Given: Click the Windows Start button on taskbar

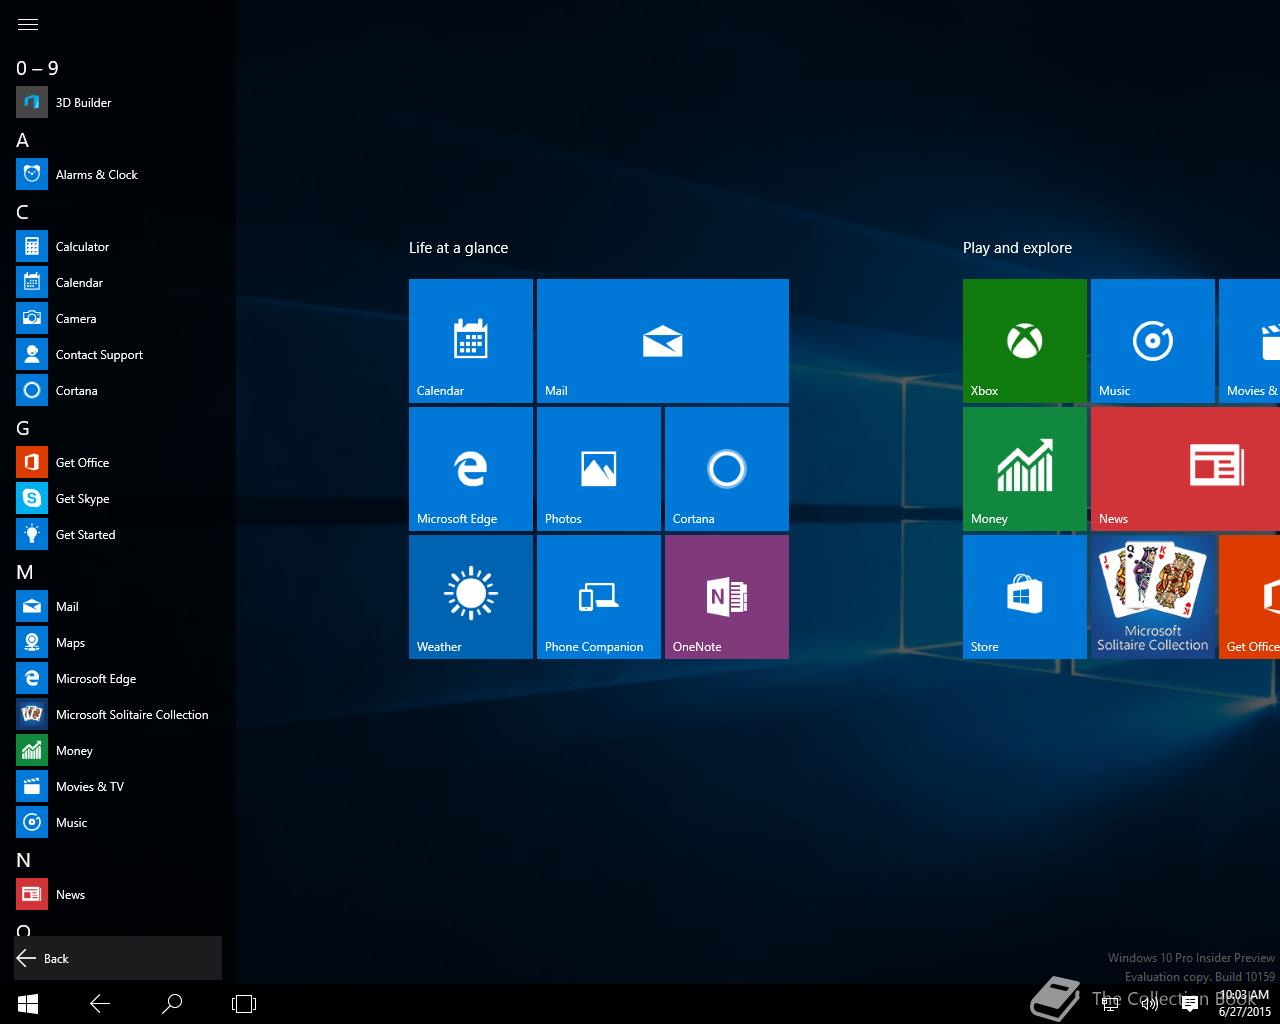Looking at the screenshot, I should coord(28,1004).
